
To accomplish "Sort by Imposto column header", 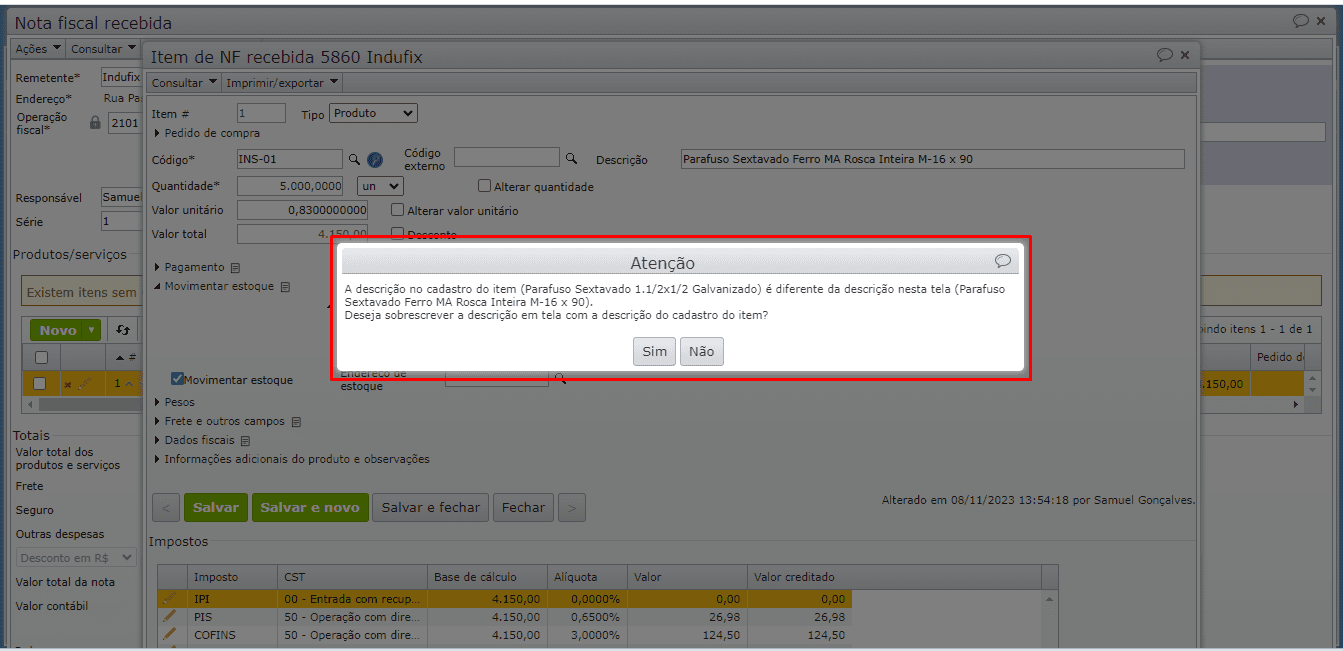I will point(231,577).
